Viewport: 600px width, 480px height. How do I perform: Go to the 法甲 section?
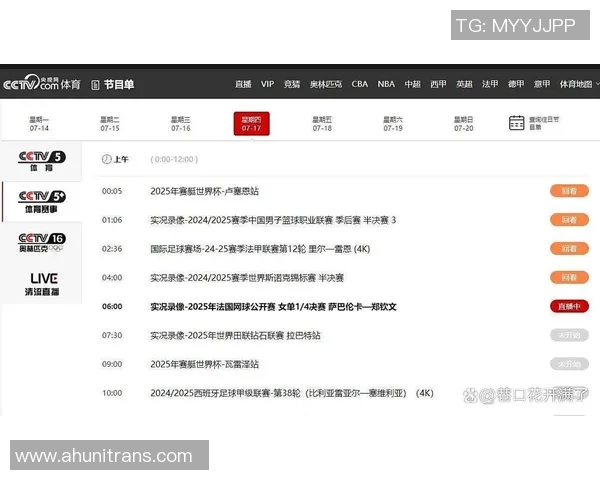click(490, 84)
